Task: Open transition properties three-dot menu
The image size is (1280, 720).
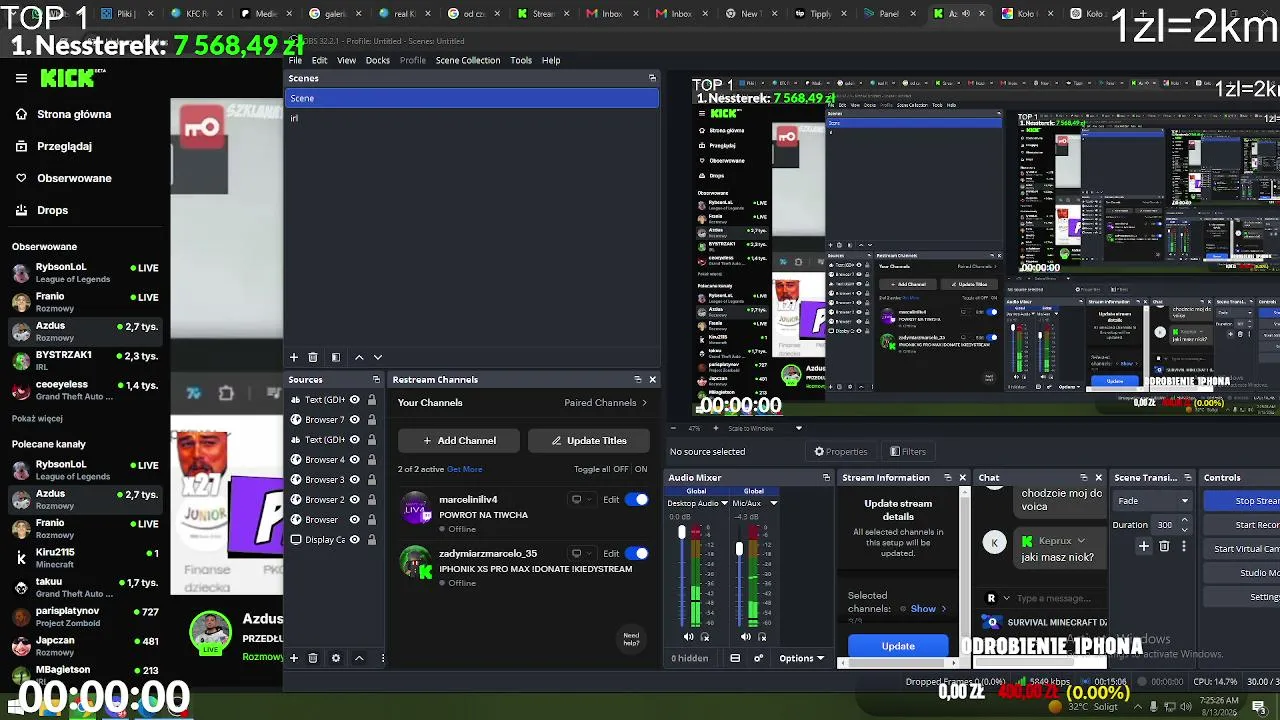Action: tap(1184, 546)
